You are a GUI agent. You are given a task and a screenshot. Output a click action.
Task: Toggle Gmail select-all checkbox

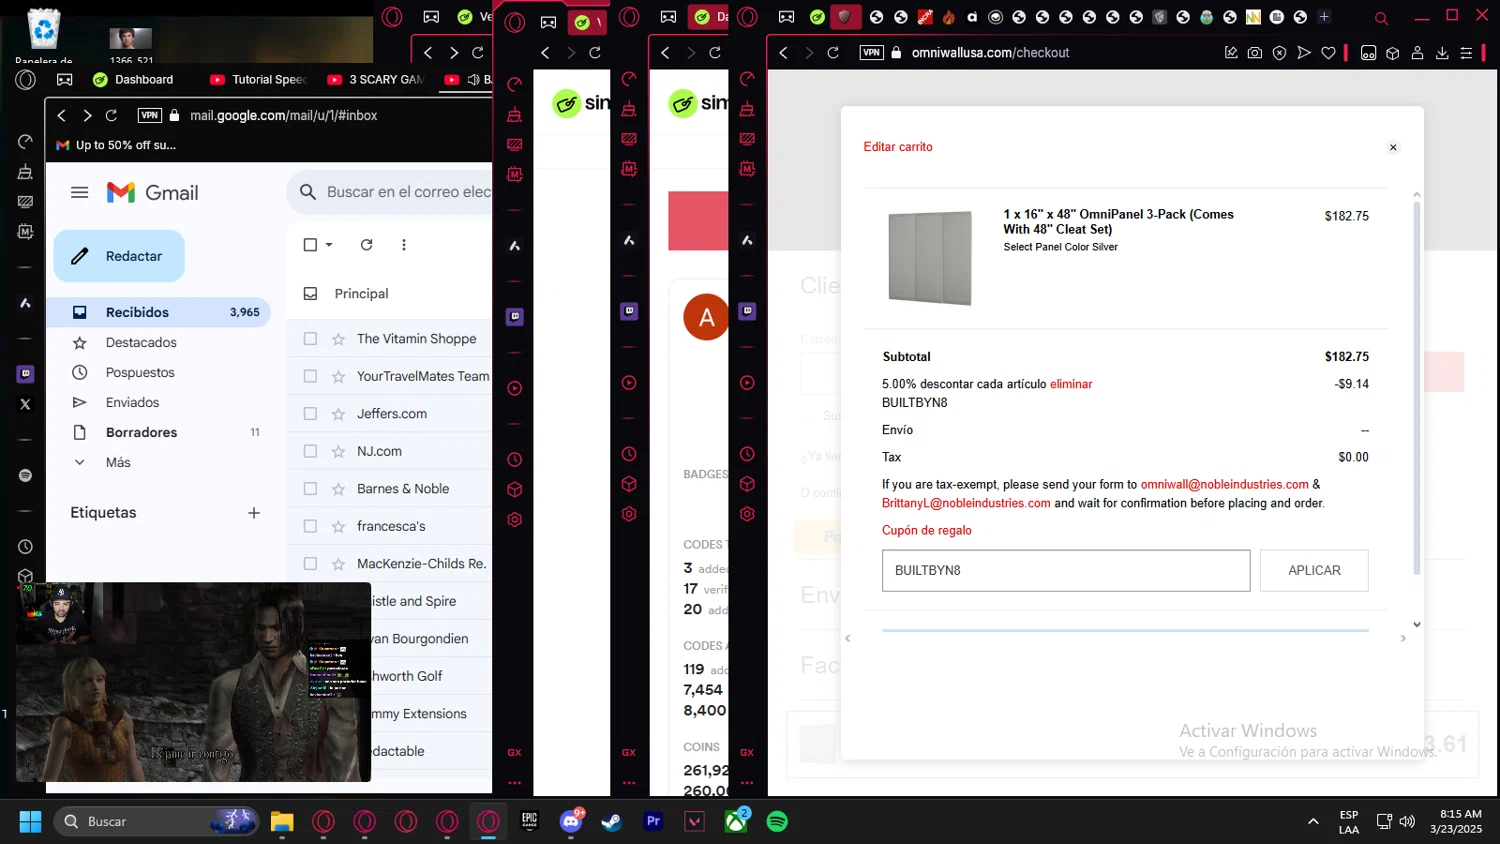[310, 245]
